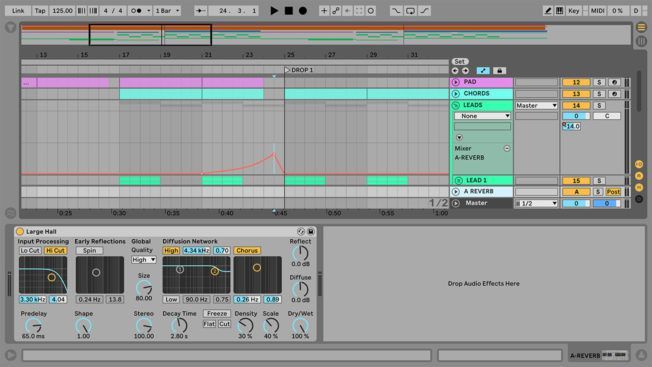Launch the A REVERB track play icon
This screenshot has width=652, height=367.
[456, 192]
